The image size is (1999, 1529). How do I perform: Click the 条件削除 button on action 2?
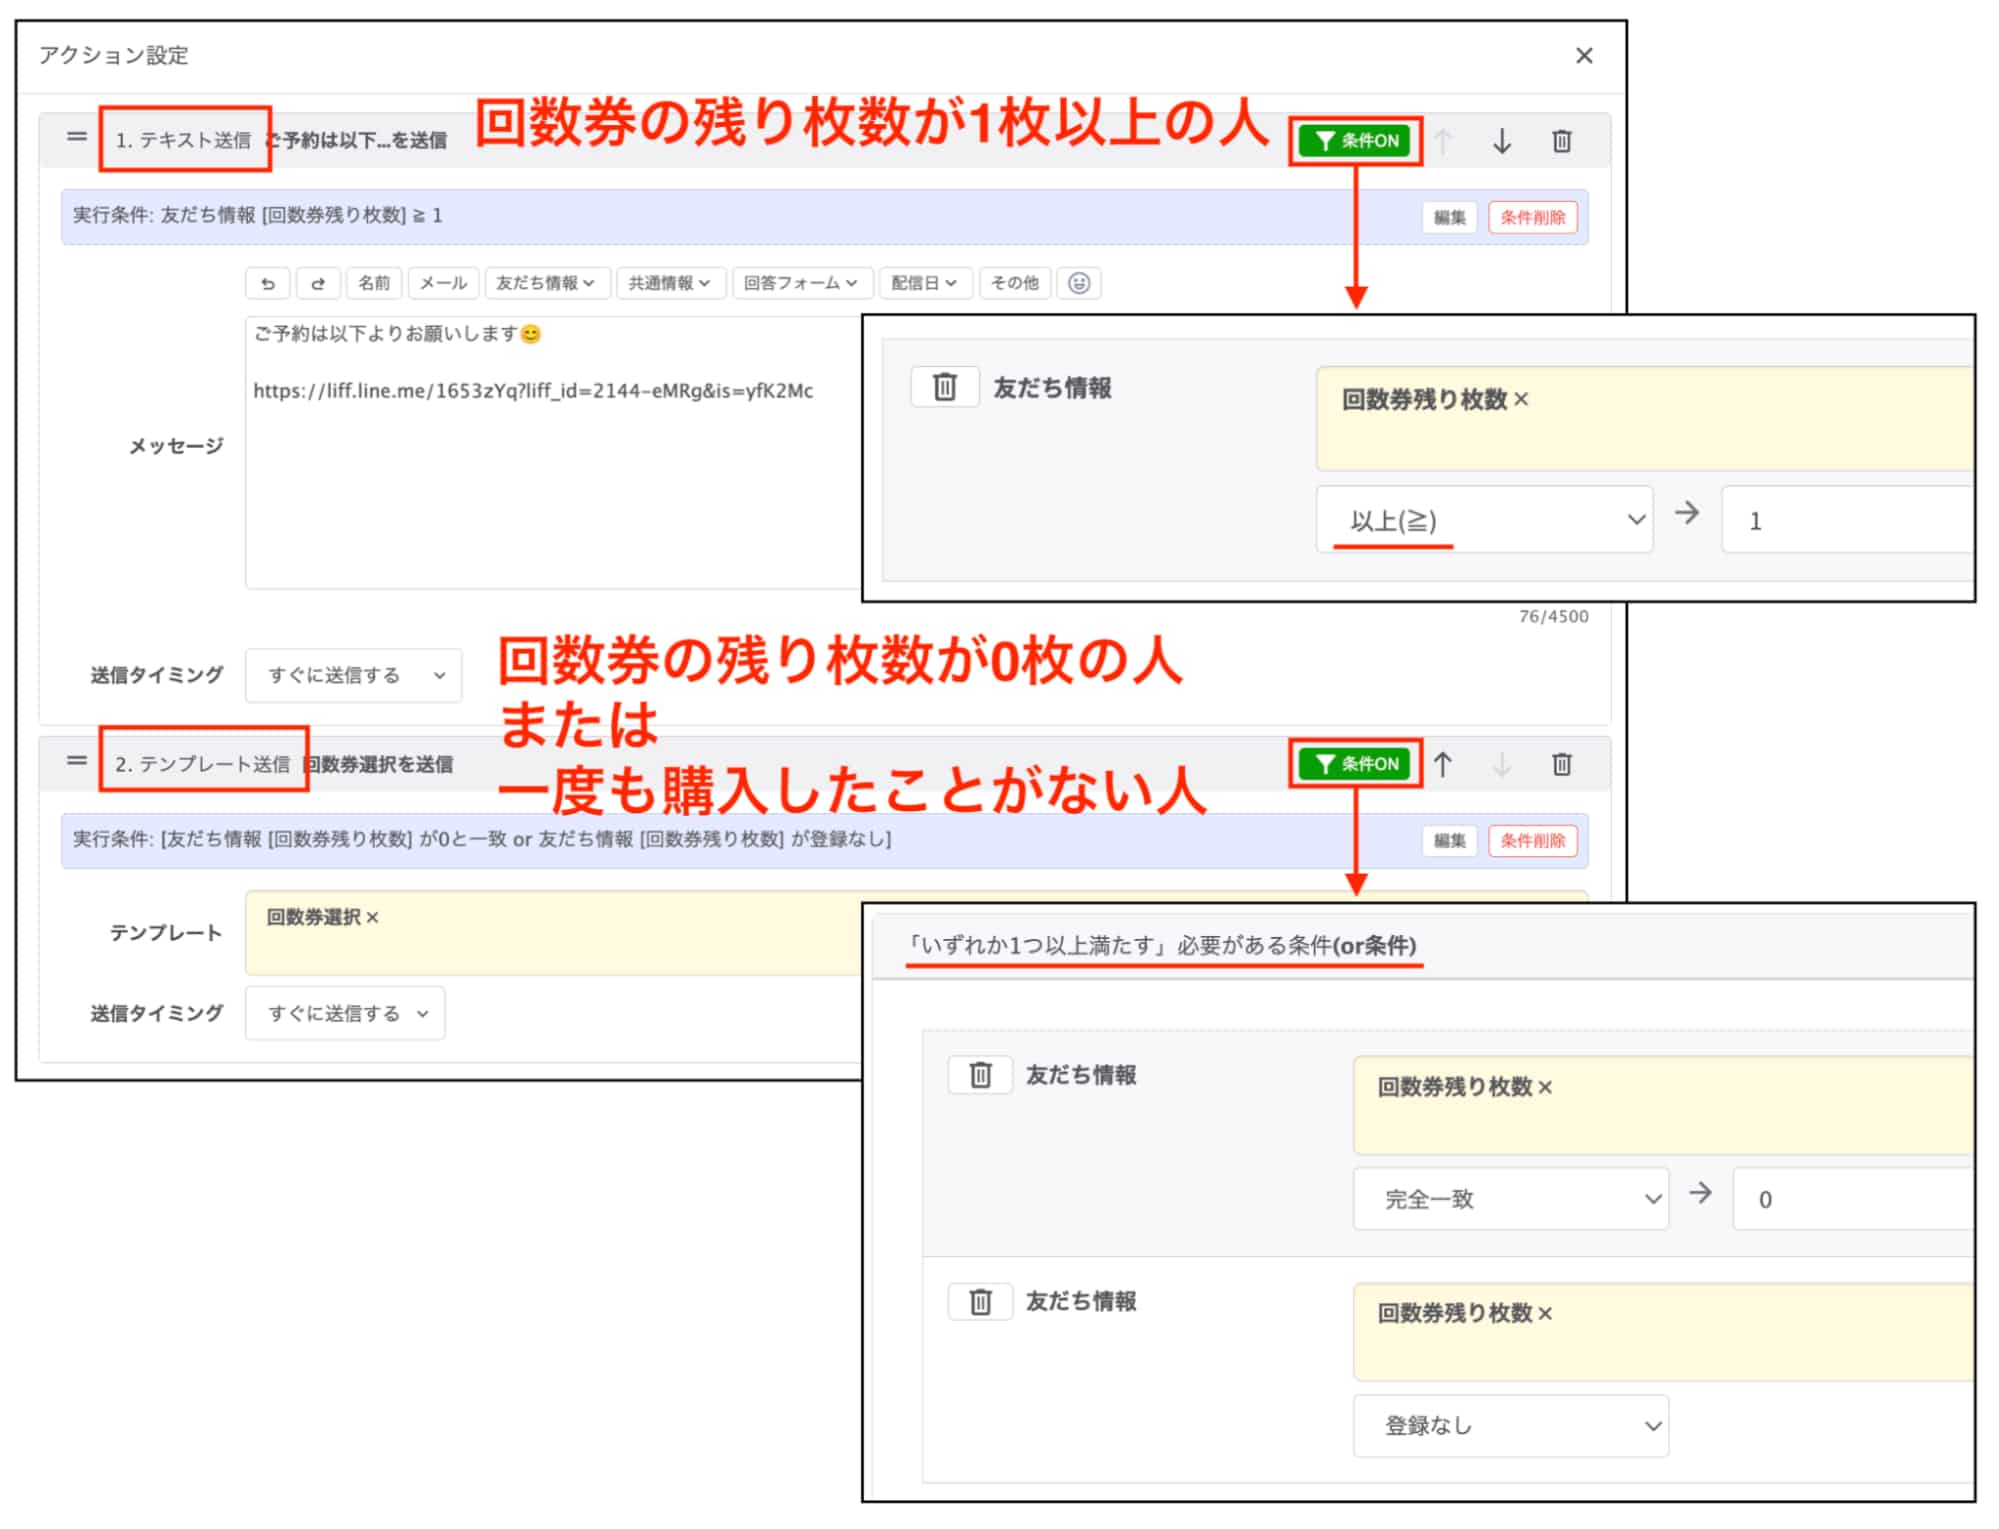1533,841
